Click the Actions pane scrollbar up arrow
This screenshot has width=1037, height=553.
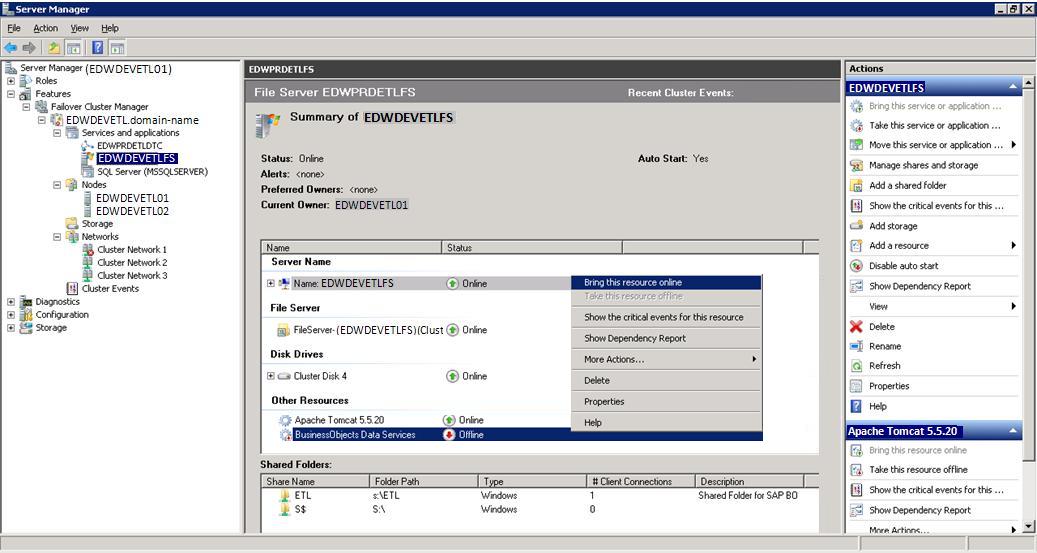coord(1028,83)
